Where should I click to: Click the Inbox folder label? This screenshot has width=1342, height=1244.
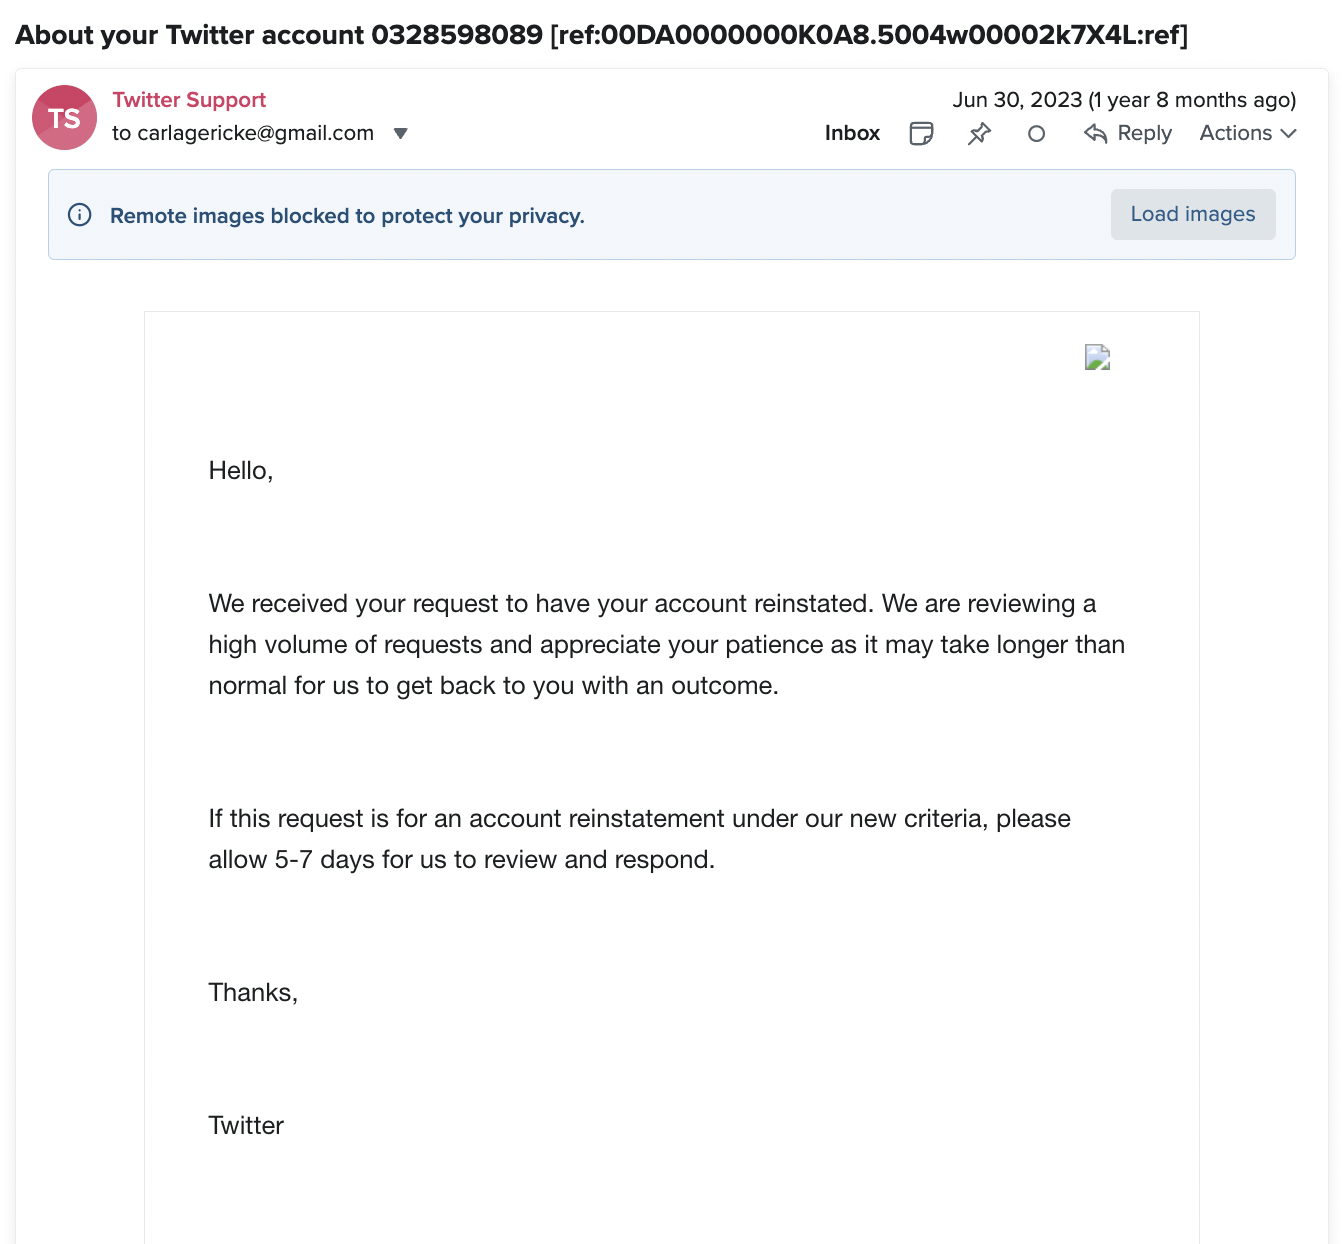tap(852, 133)
